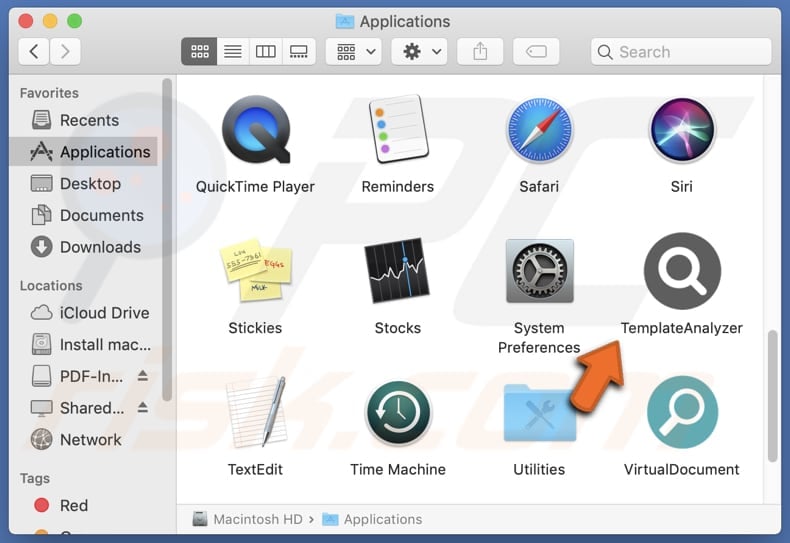Click the main file area scrollbar
Viewport: 790px width, 543px height.
click(x=772, y=395)
